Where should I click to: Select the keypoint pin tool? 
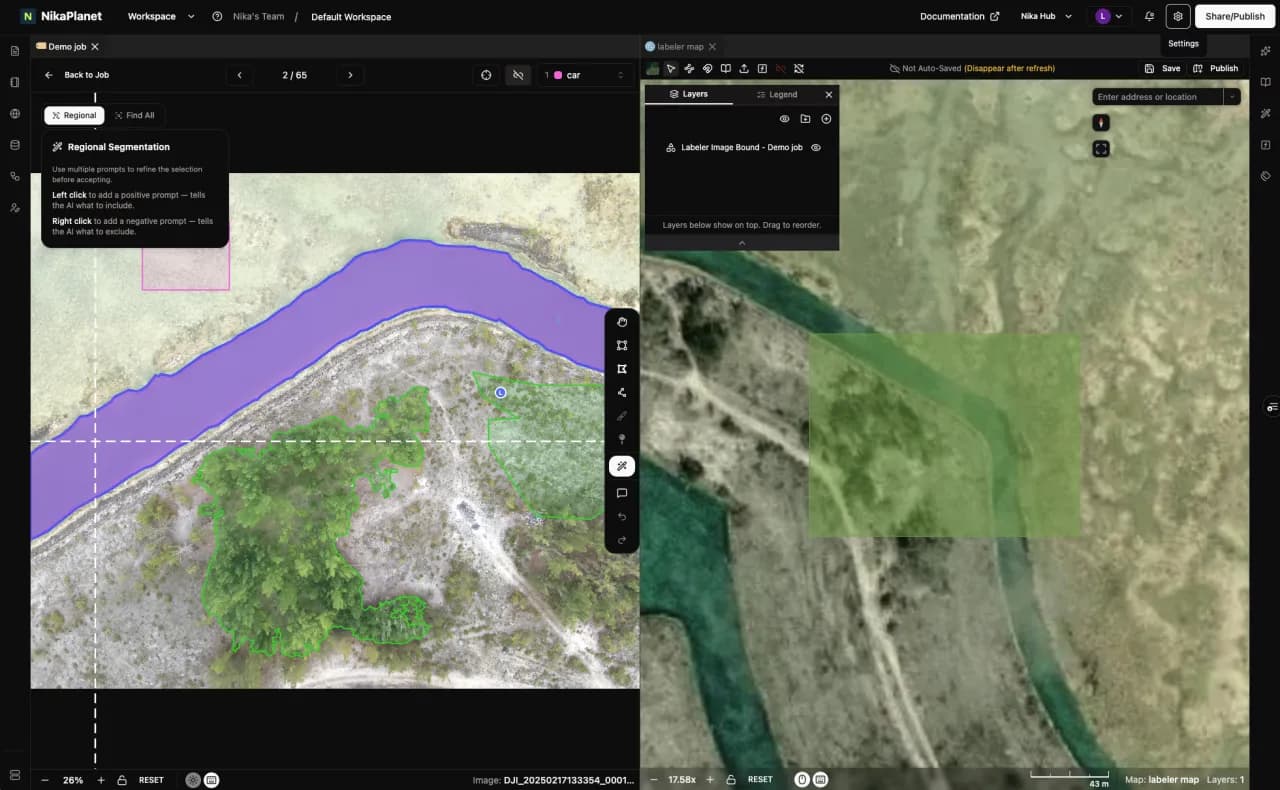[622, 439]
